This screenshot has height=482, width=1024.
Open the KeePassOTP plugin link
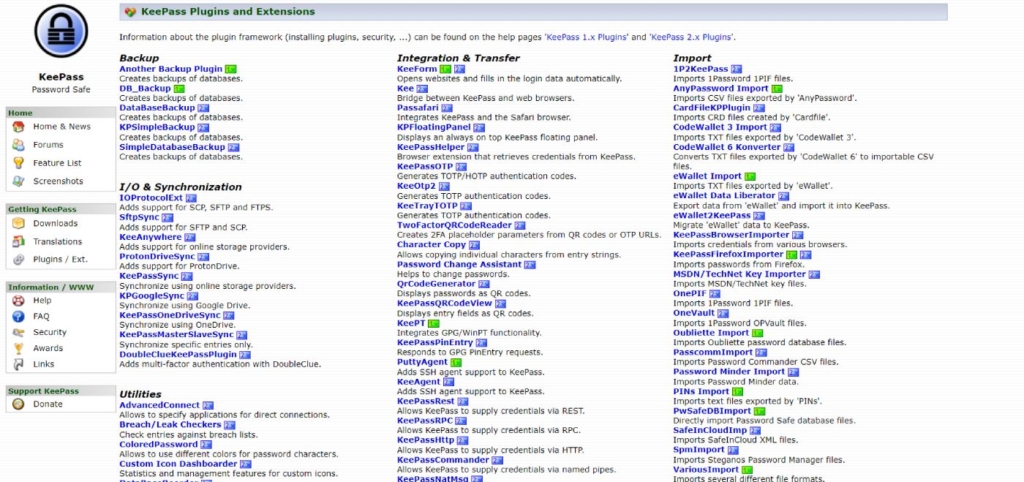tap(425, 167)
